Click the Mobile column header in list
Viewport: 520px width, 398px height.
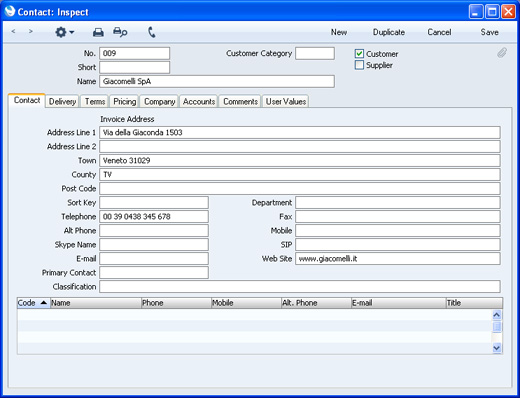pos(246,303)
